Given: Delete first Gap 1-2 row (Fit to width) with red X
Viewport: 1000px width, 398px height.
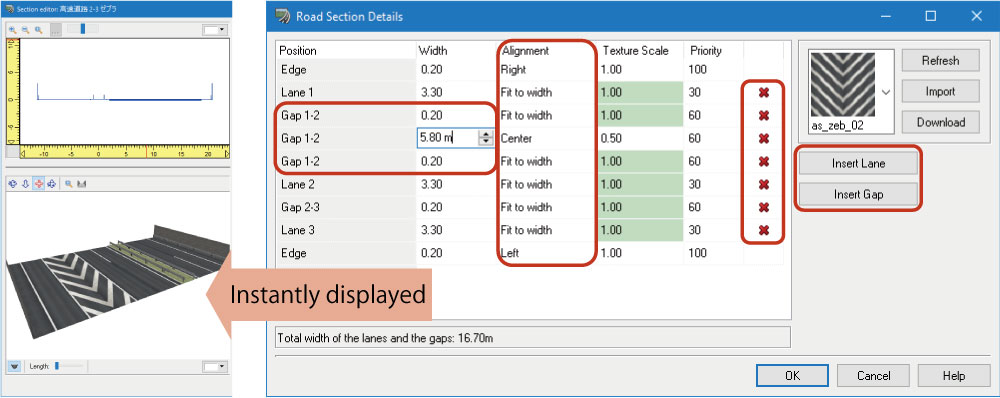Looking at the screenshot, I should [763, 116].
